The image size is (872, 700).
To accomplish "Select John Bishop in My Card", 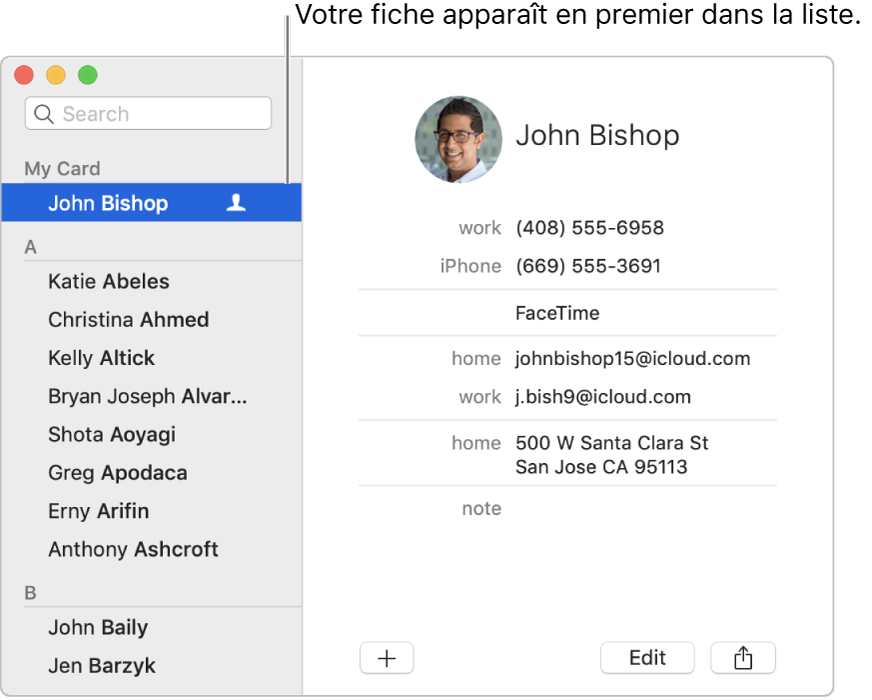I will pyautogui.click(x=151, y=203).
